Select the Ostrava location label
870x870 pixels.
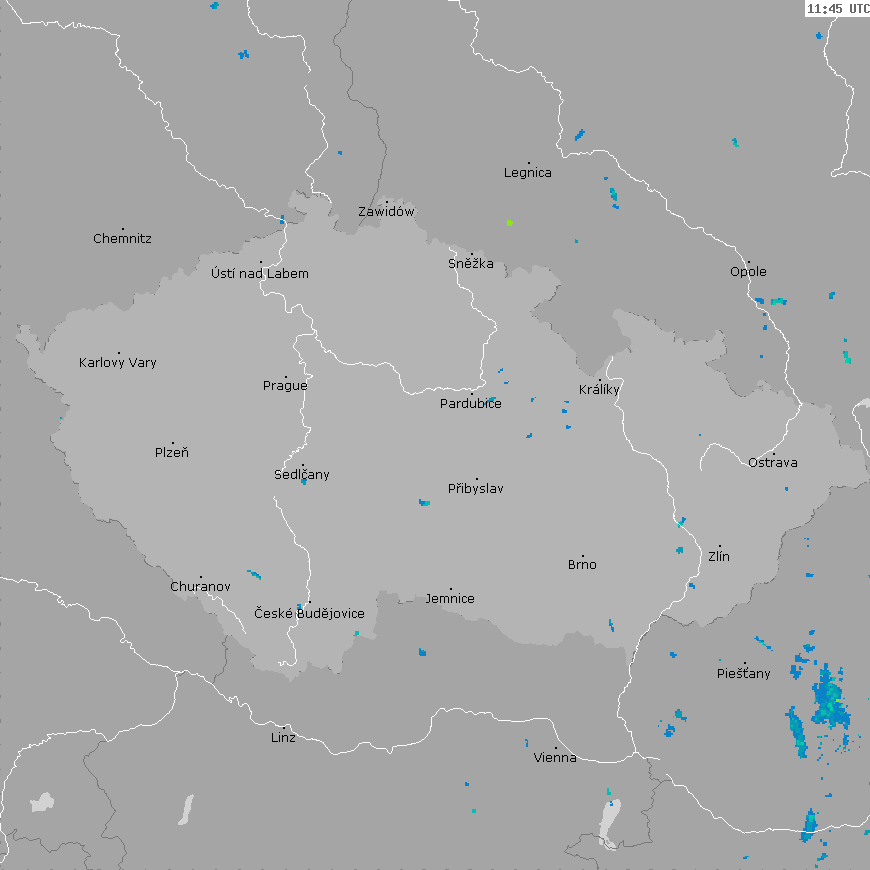click(x=773, y=463)
